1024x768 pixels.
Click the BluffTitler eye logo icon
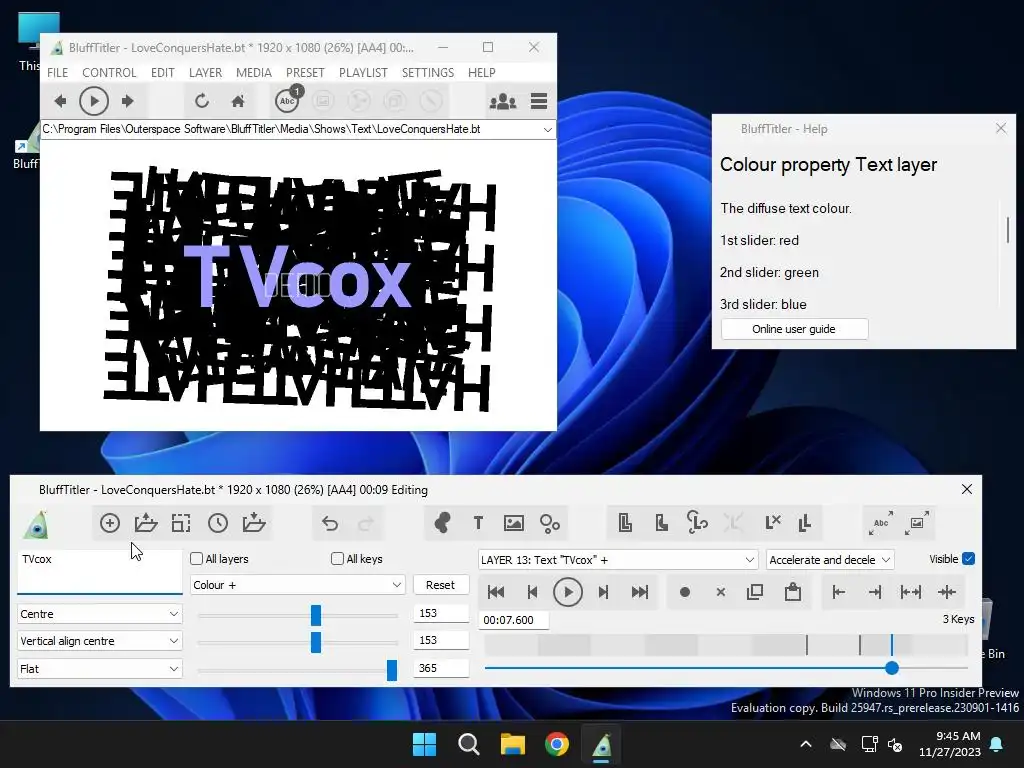(37, 524)
